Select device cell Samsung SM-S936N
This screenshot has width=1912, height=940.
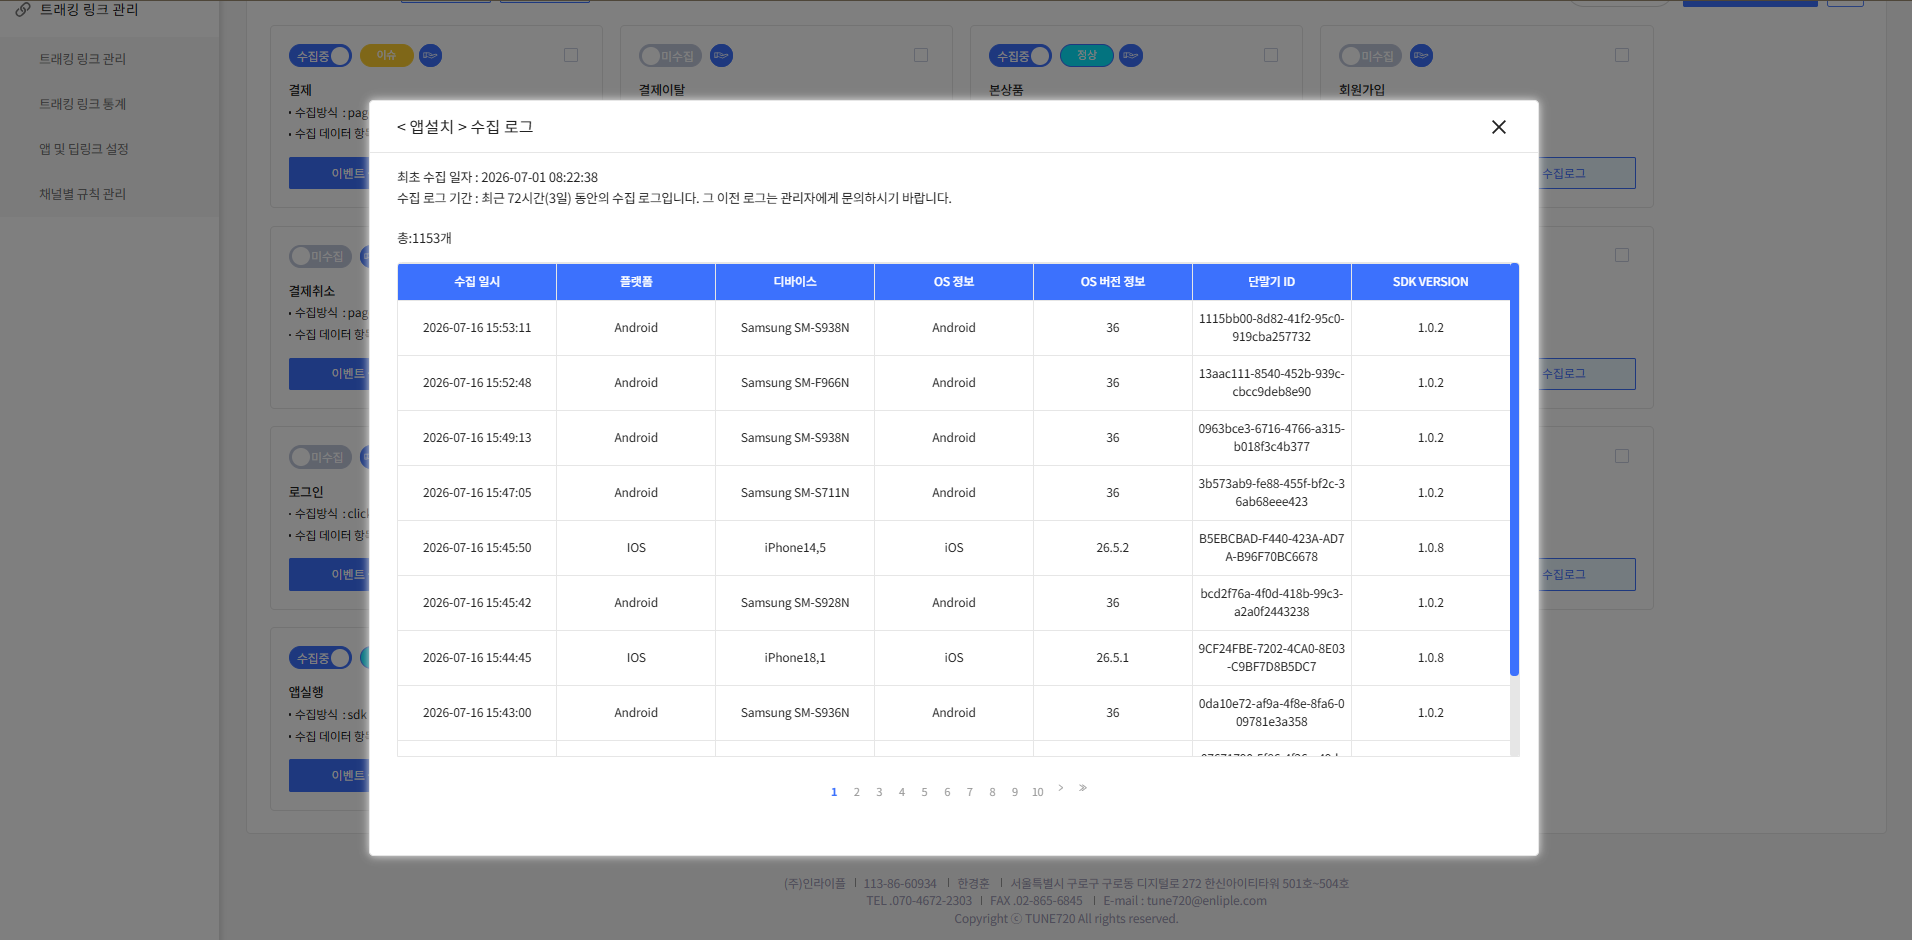point(795,713)
